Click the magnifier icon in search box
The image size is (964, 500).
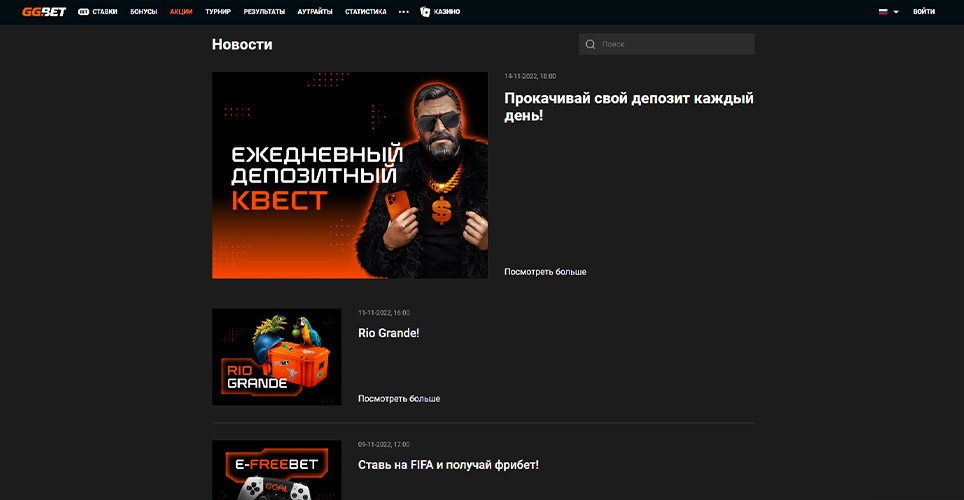(590, 44)
